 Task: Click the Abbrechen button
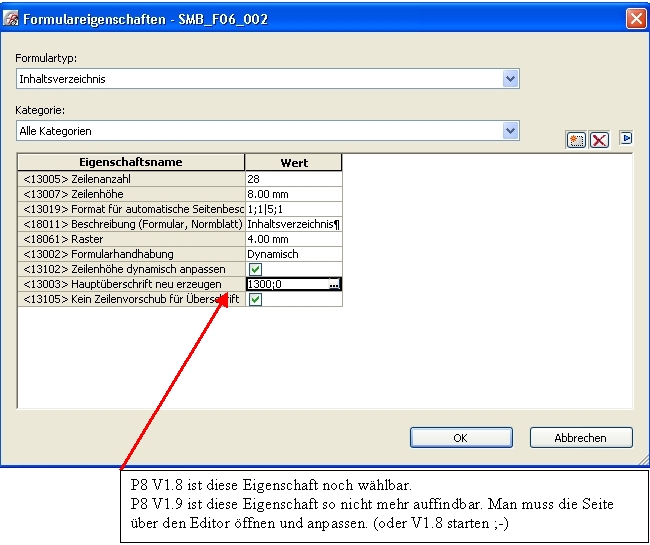coord(581,438)
